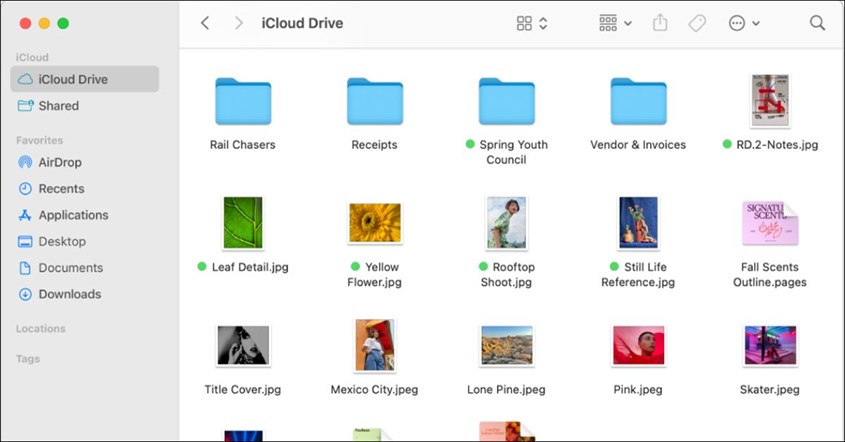Switch icon view with view selector
Image resolution: width=845 pixels, height=442 pixels.
532,23
